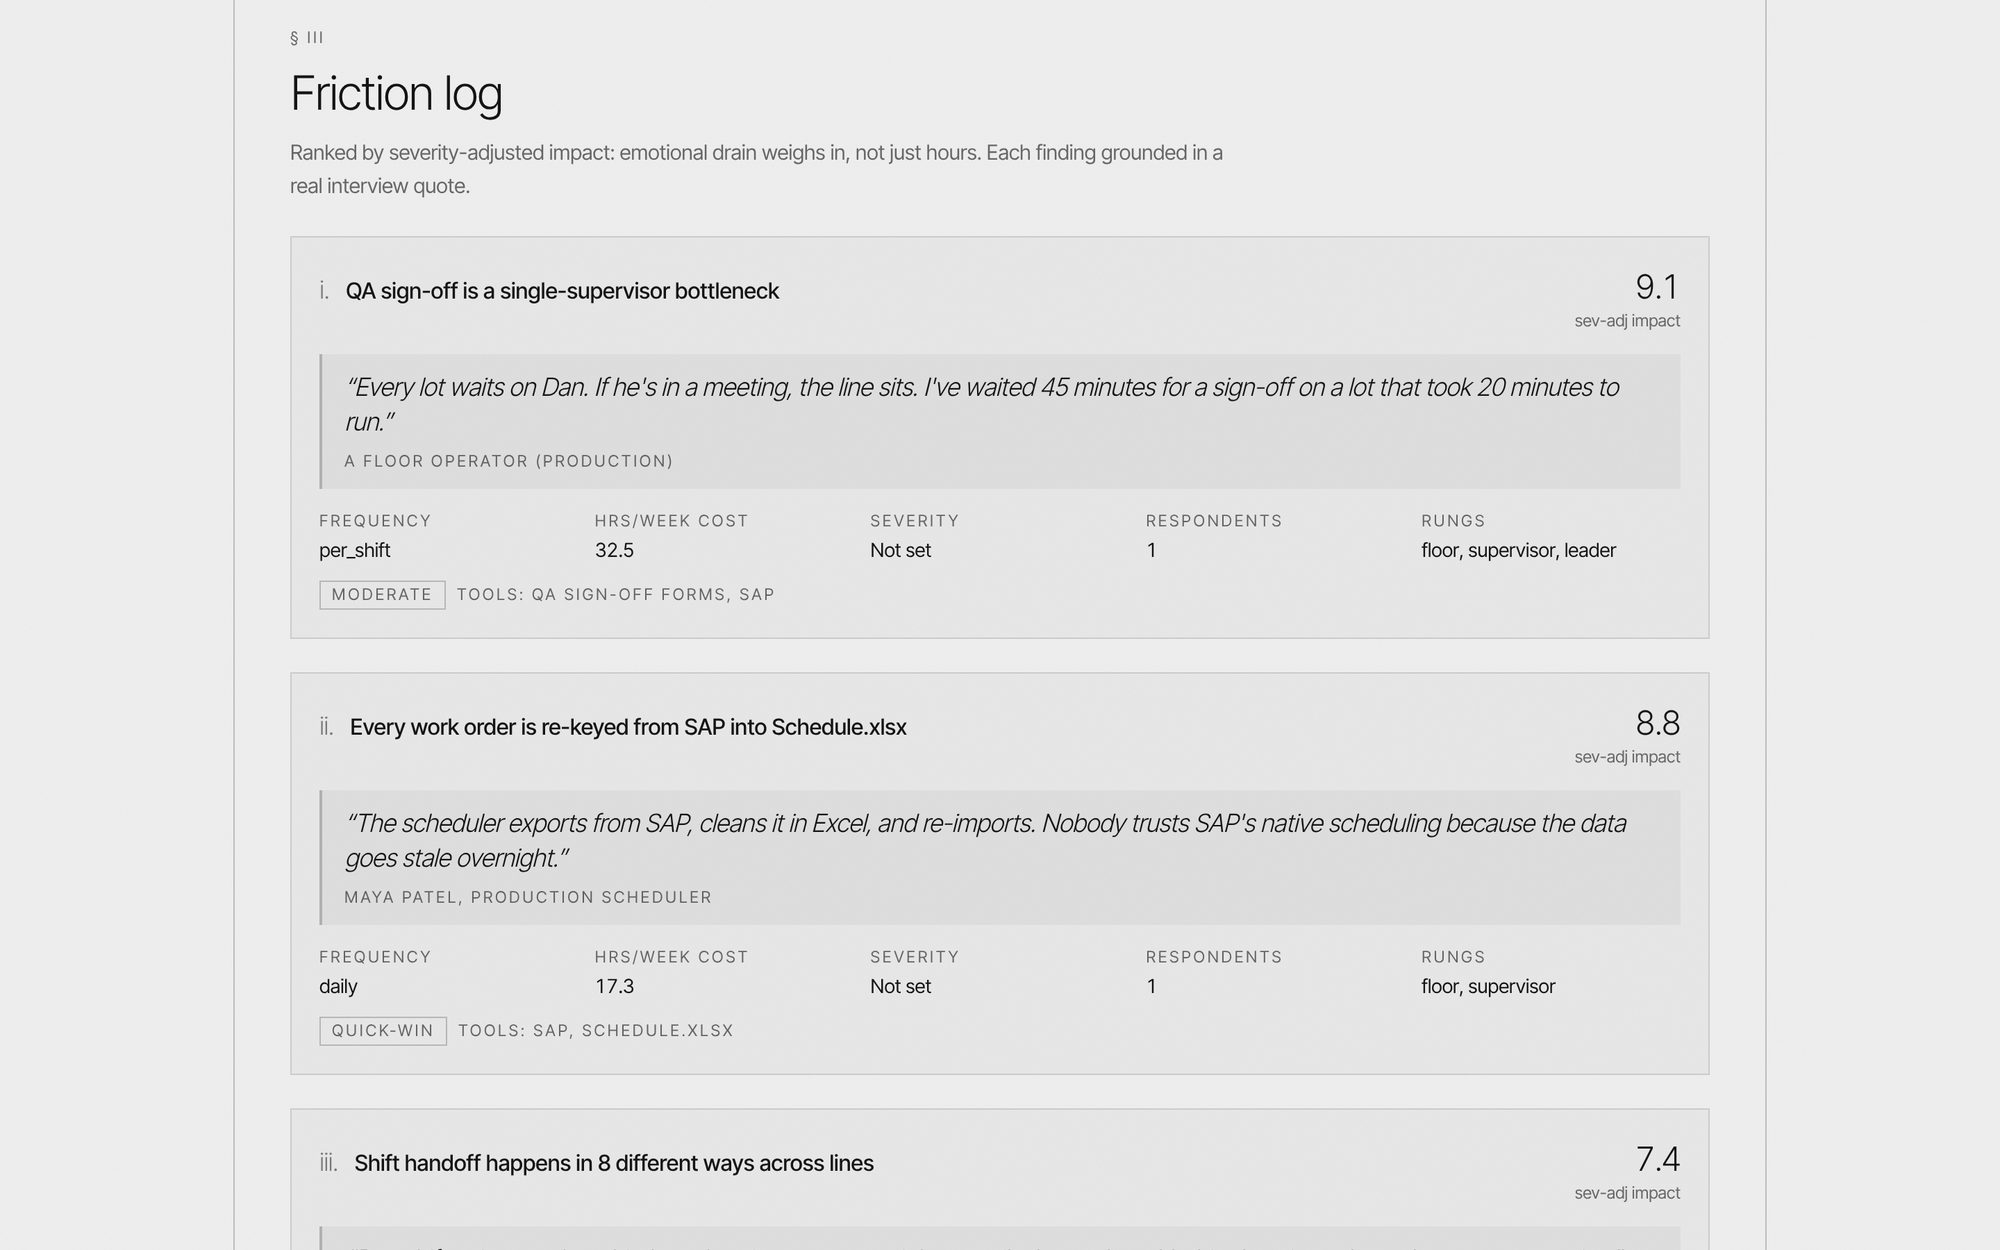Click the 17.3 hrs/week cost value
Viewport: 2000px width, 1250px height.
(614, 986)
